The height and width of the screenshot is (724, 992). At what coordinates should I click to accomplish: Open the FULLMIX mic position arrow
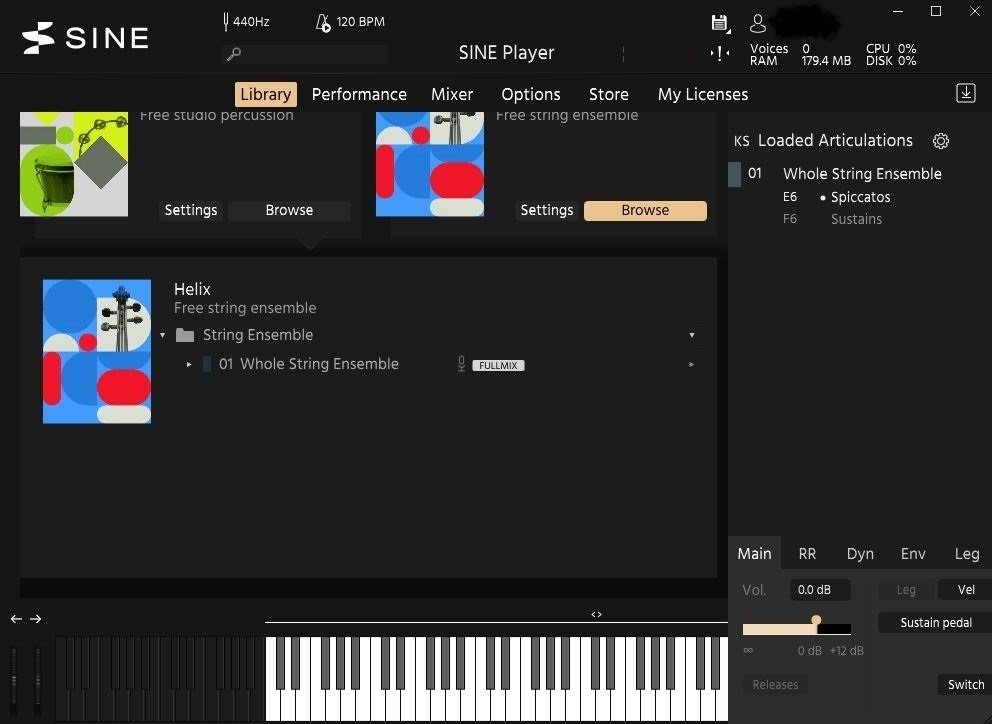coord(691,364)
